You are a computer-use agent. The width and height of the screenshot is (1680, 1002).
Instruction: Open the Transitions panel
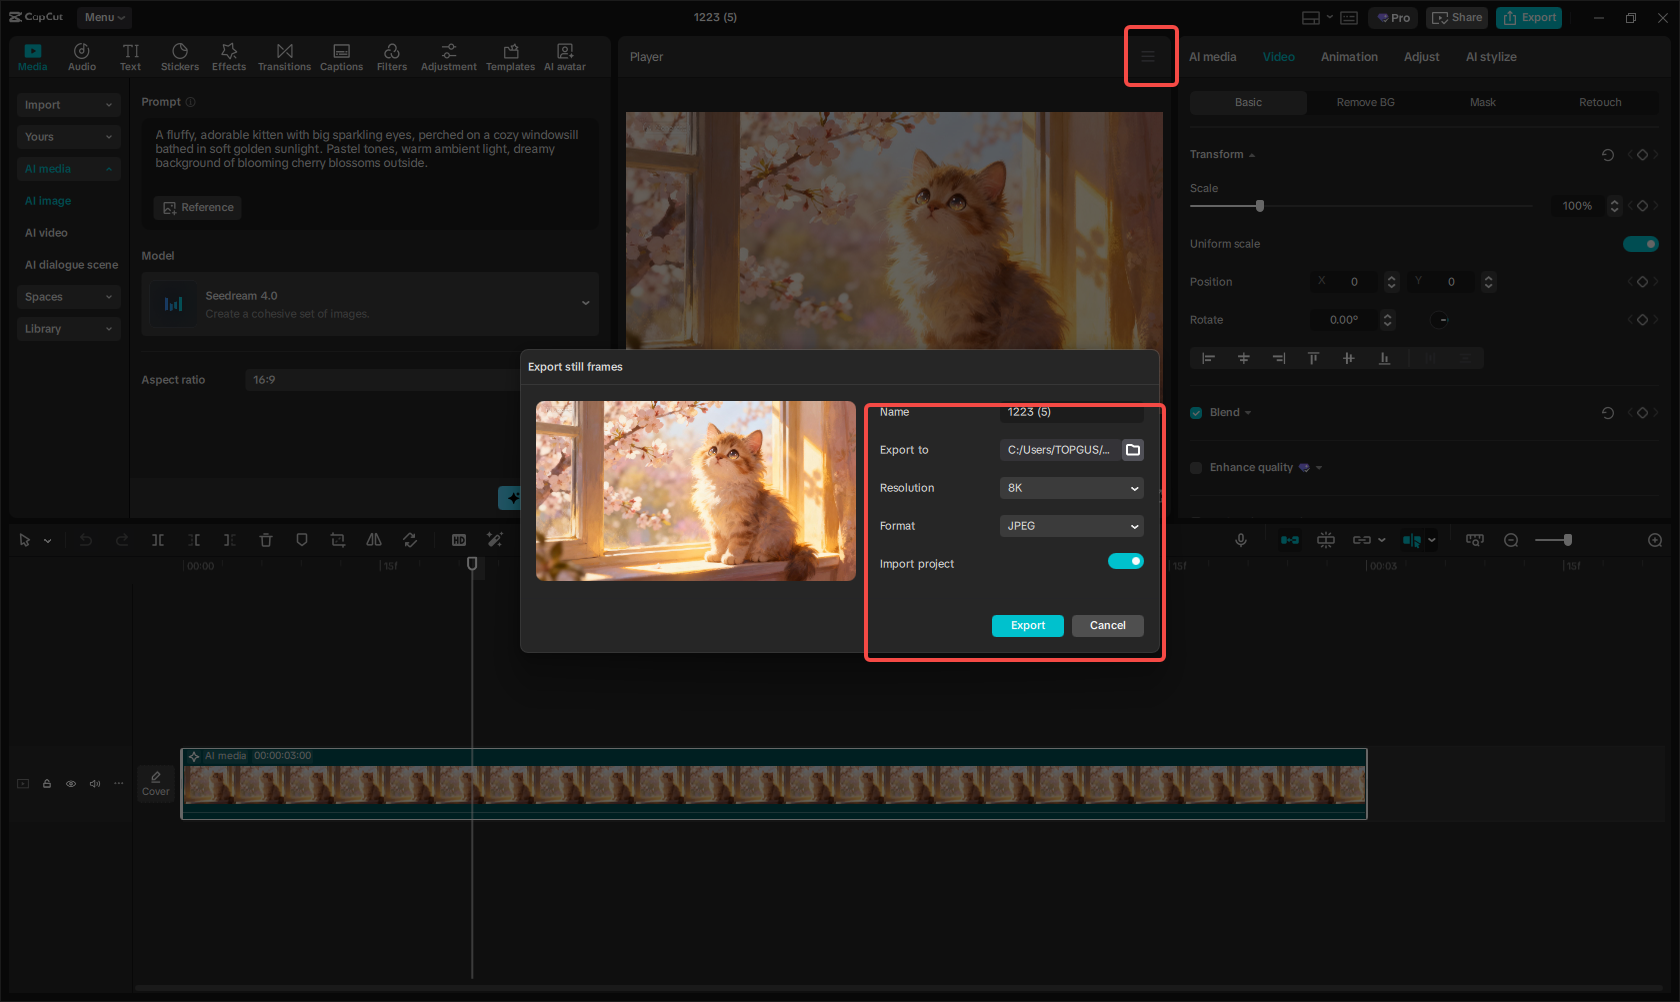[x=284, y=55]
